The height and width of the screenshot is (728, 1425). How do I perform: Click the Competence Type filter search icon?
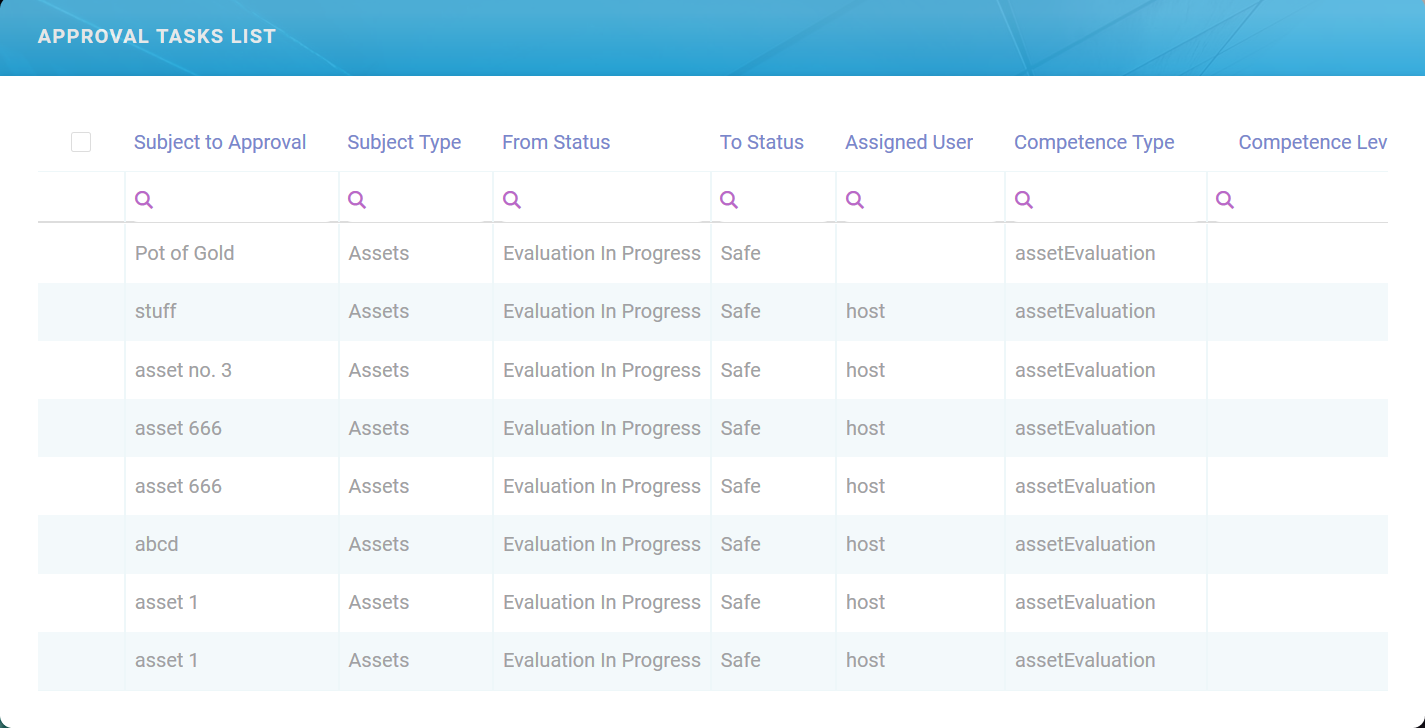click(x=1024, y=199)
